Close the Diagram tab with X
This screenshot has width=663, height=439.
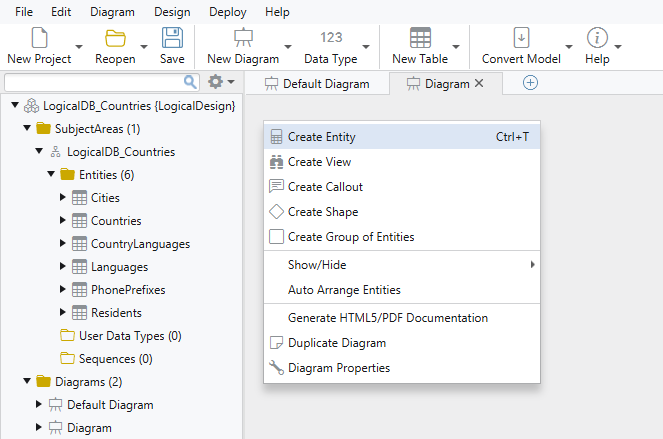479,83
